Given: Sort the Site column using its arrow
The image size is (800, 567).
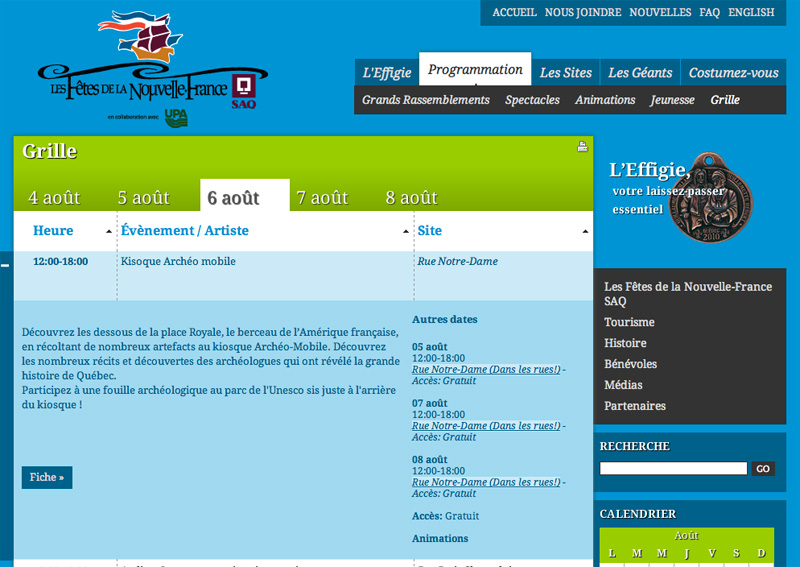Looking at the screenshot, I should pos(584,232).
